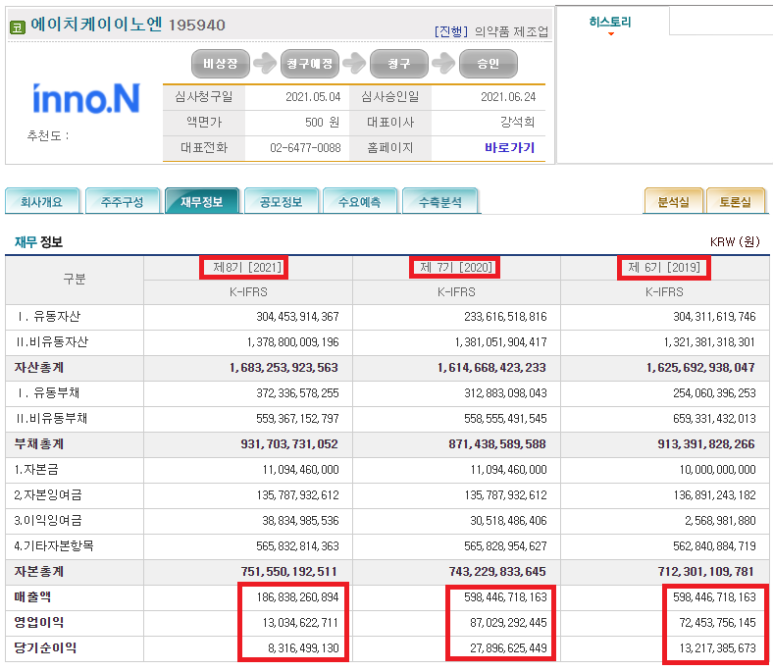Viewport: 773px width, 671px height.
Task: Open the 히스토리 tab
Action: (610, 22)
